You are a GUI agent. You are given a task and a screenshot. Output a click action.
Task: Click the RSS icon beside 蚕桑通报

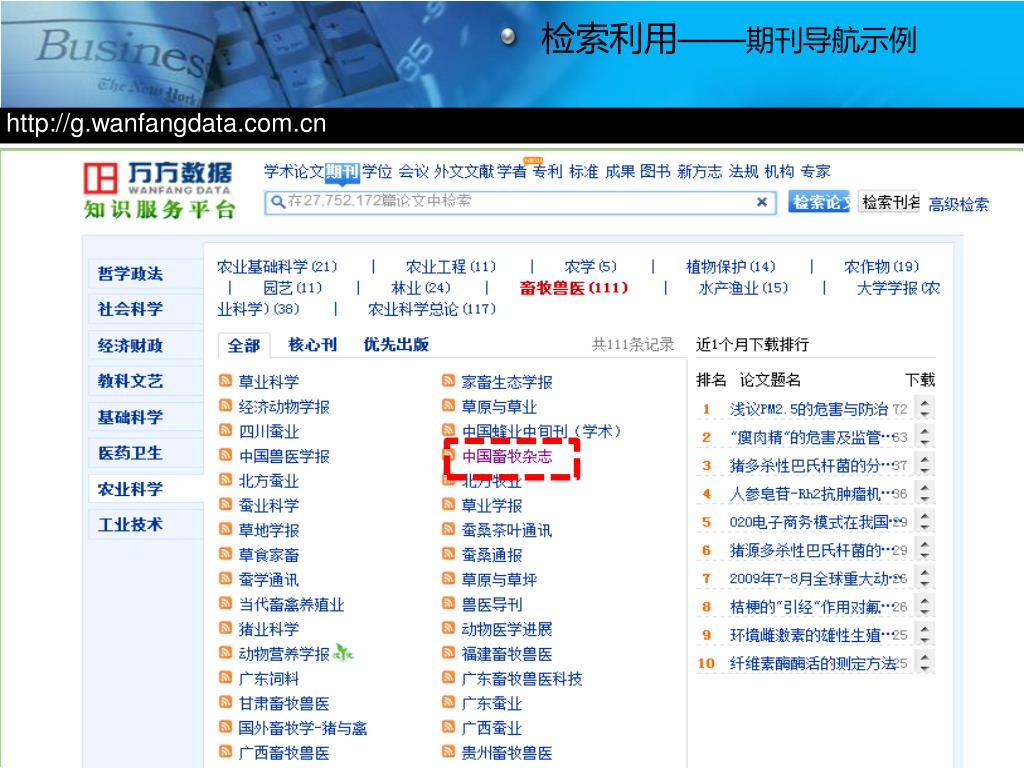click(448, 553)
